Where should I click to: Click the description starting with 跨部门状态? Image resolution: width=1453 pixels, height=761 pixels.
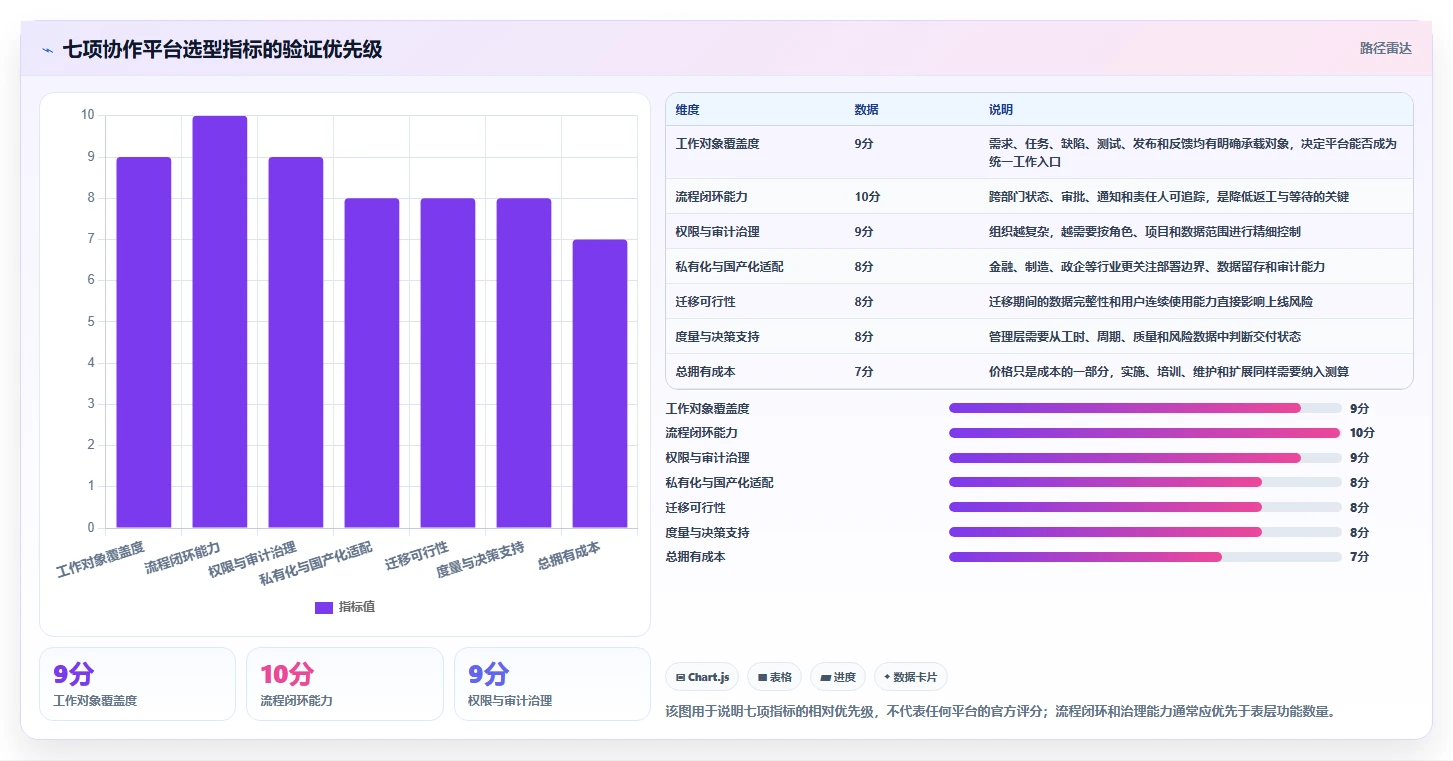1169,196
